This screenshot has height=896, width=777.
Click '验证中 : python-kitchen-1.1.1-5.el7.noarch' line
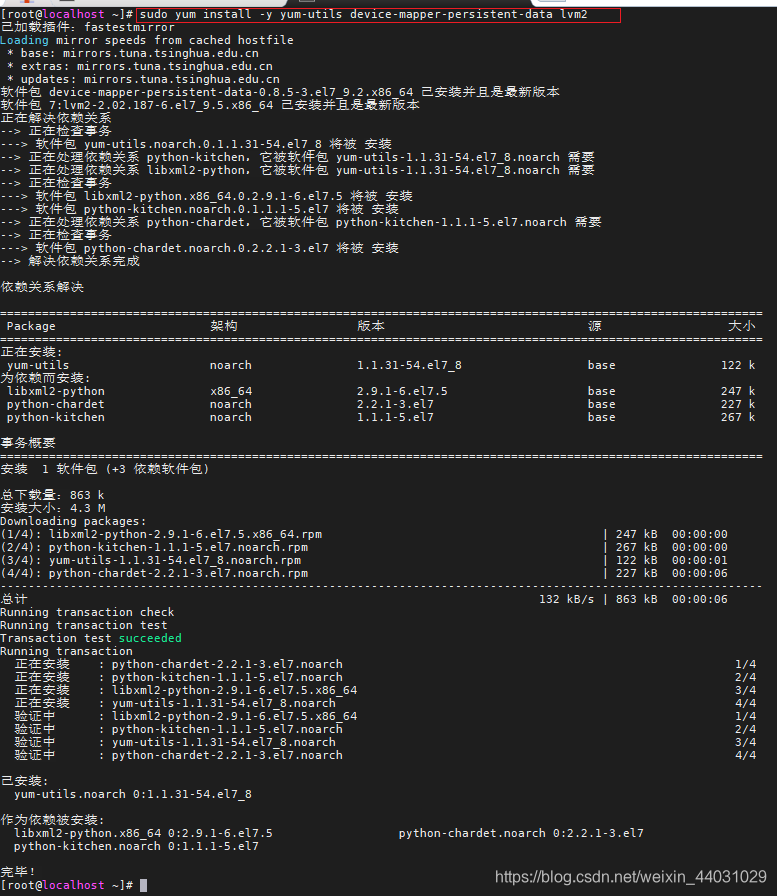tap(385, 730)
